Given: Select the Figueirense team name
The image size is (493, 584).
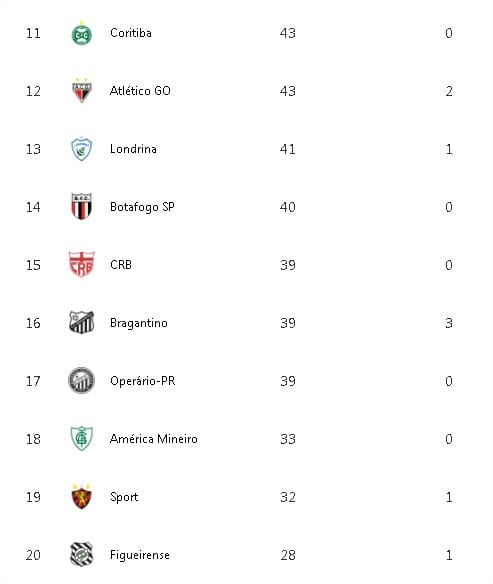Looking at the screenshot, I should pos(140,555).
